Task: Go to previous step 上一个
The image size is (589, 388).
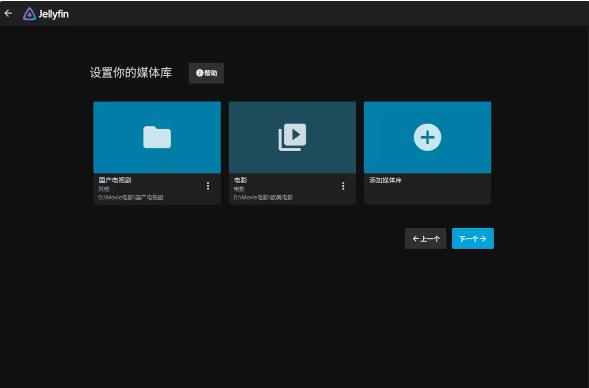Action: pyautogui.click(x=426, y=239)
